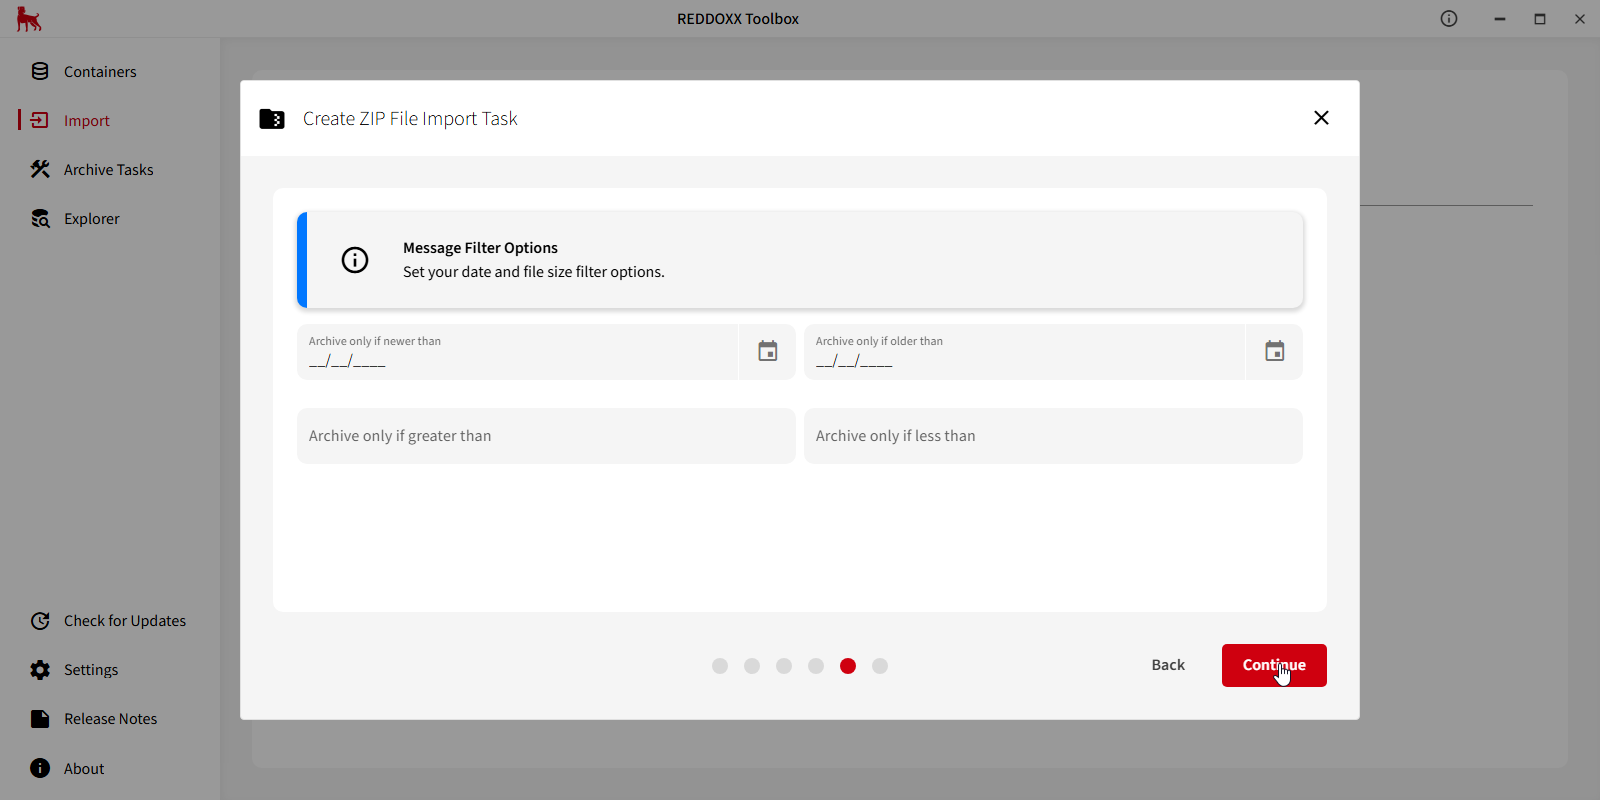
Task: Minimize the REDDOXX Toolbox window
Action: click(1500, 19)
